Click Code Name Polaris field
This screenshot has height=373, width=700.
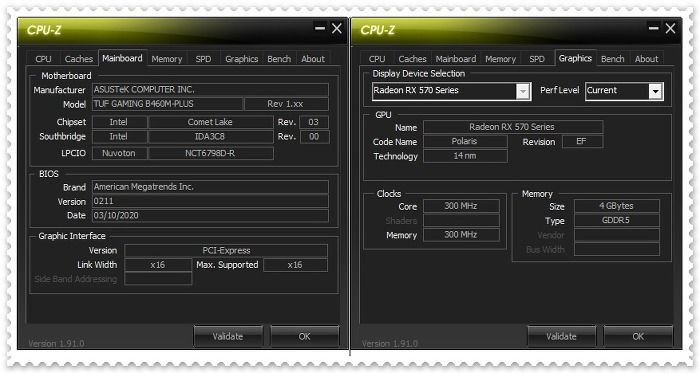click(x=465, y=141)
